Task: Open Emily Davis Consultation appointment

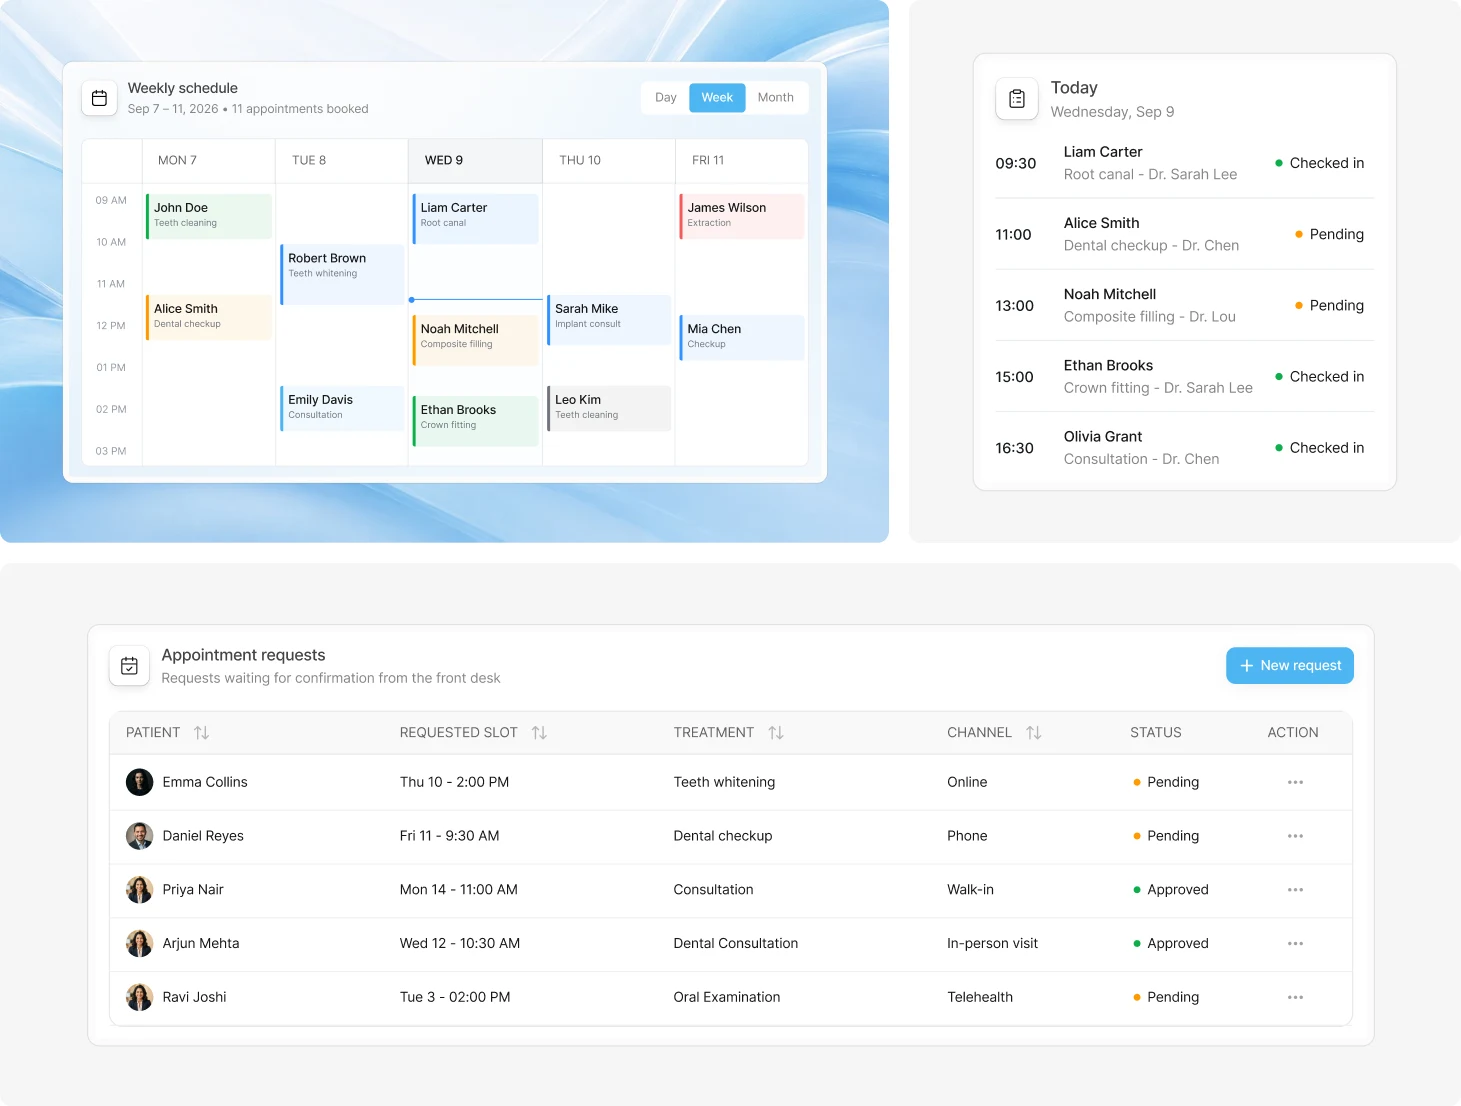Action: pos(343,408)
